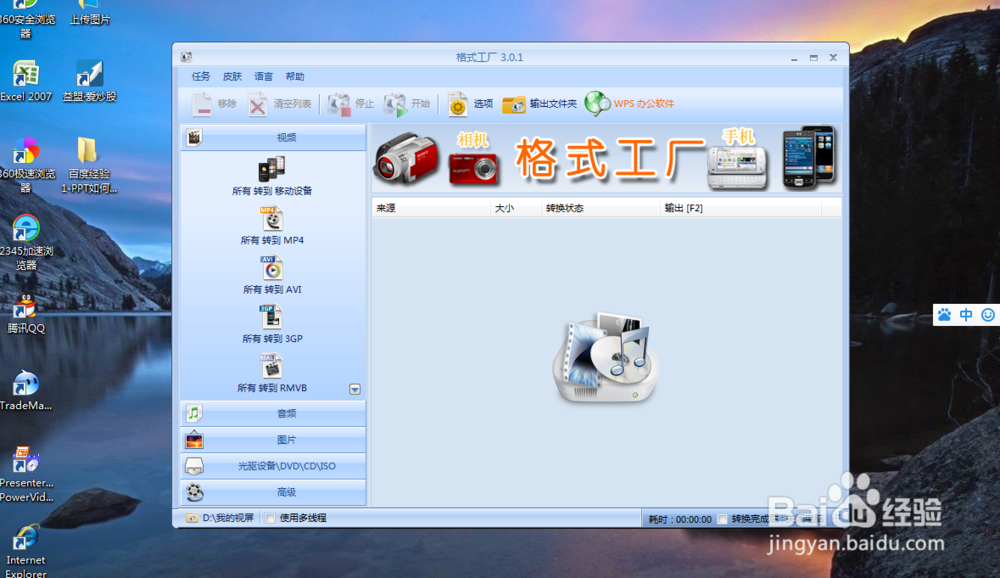Click the red 相机 camera icon
The width and height of the screenshot is (1000, 578).
[473, 167]
